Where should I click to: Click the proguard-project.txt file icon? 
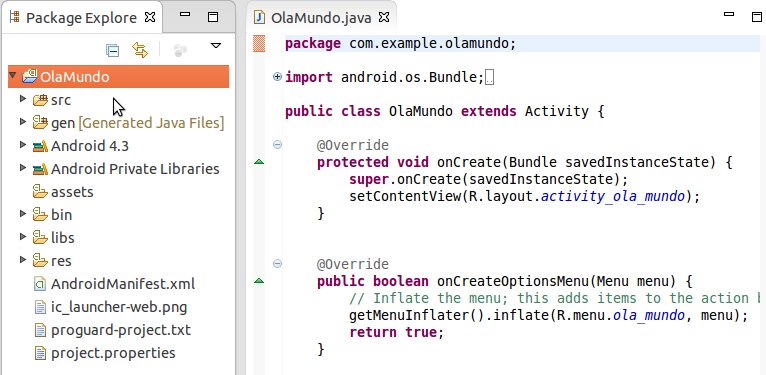click(41, 330)
